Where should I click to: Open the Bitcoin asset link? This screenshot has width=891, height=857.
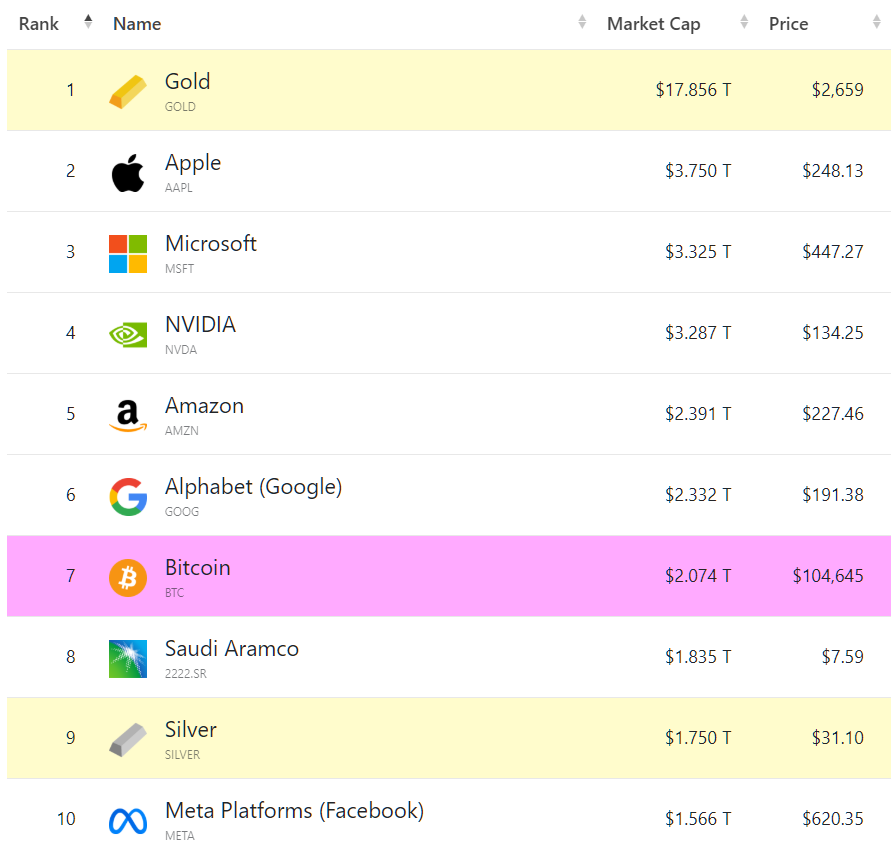tap(198, 568)
